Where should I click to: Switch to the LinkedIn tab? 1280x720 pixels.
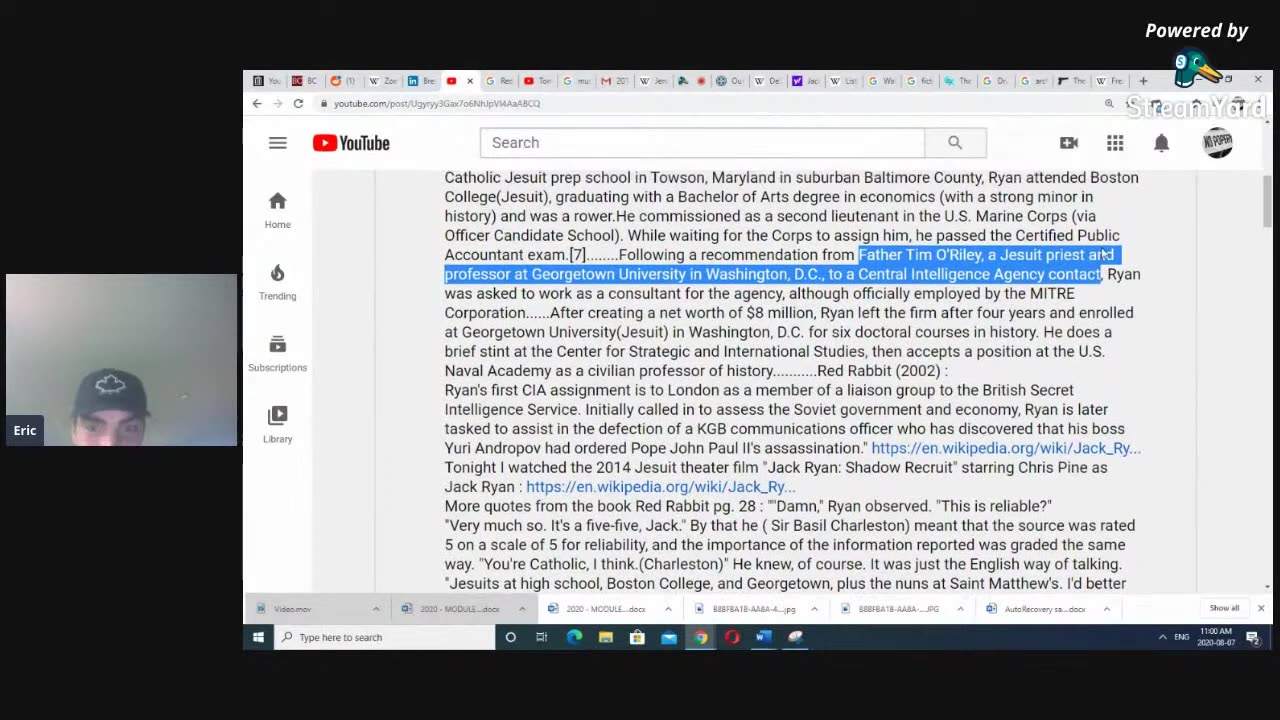point(421,81)
